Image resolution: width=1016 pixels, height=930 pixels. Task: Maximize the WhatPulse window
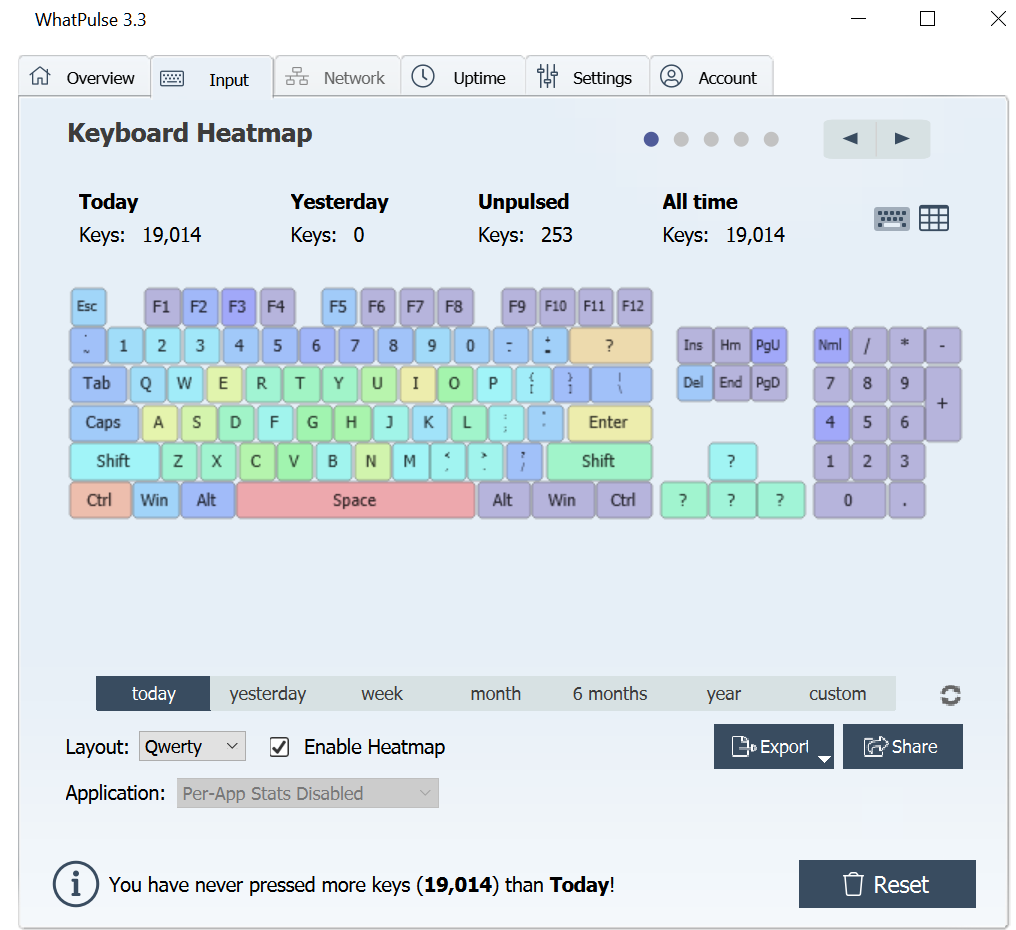point(927,19)
